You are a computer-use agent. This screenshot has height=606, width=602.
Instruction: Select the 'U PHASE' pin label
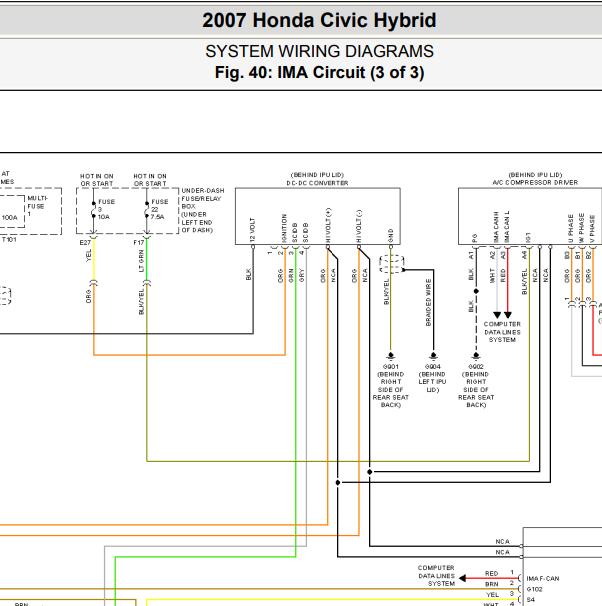[x=571, y=228]
